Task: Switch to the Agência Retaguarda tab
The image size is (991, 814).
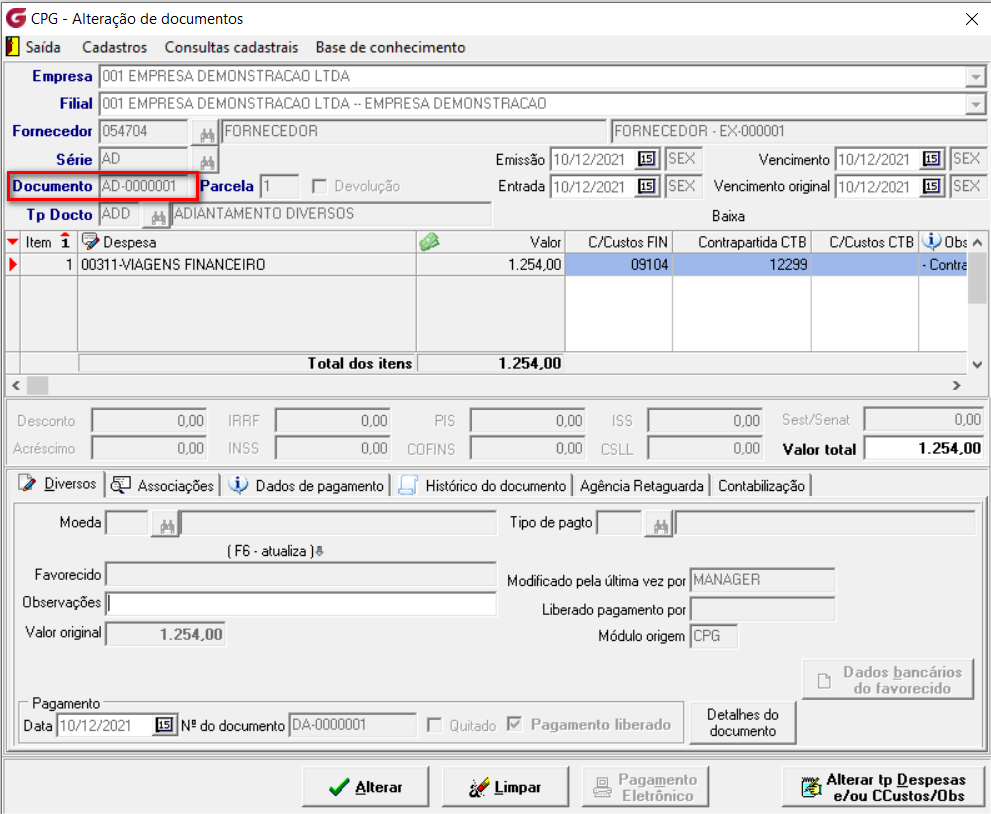Action: (641, 485)
